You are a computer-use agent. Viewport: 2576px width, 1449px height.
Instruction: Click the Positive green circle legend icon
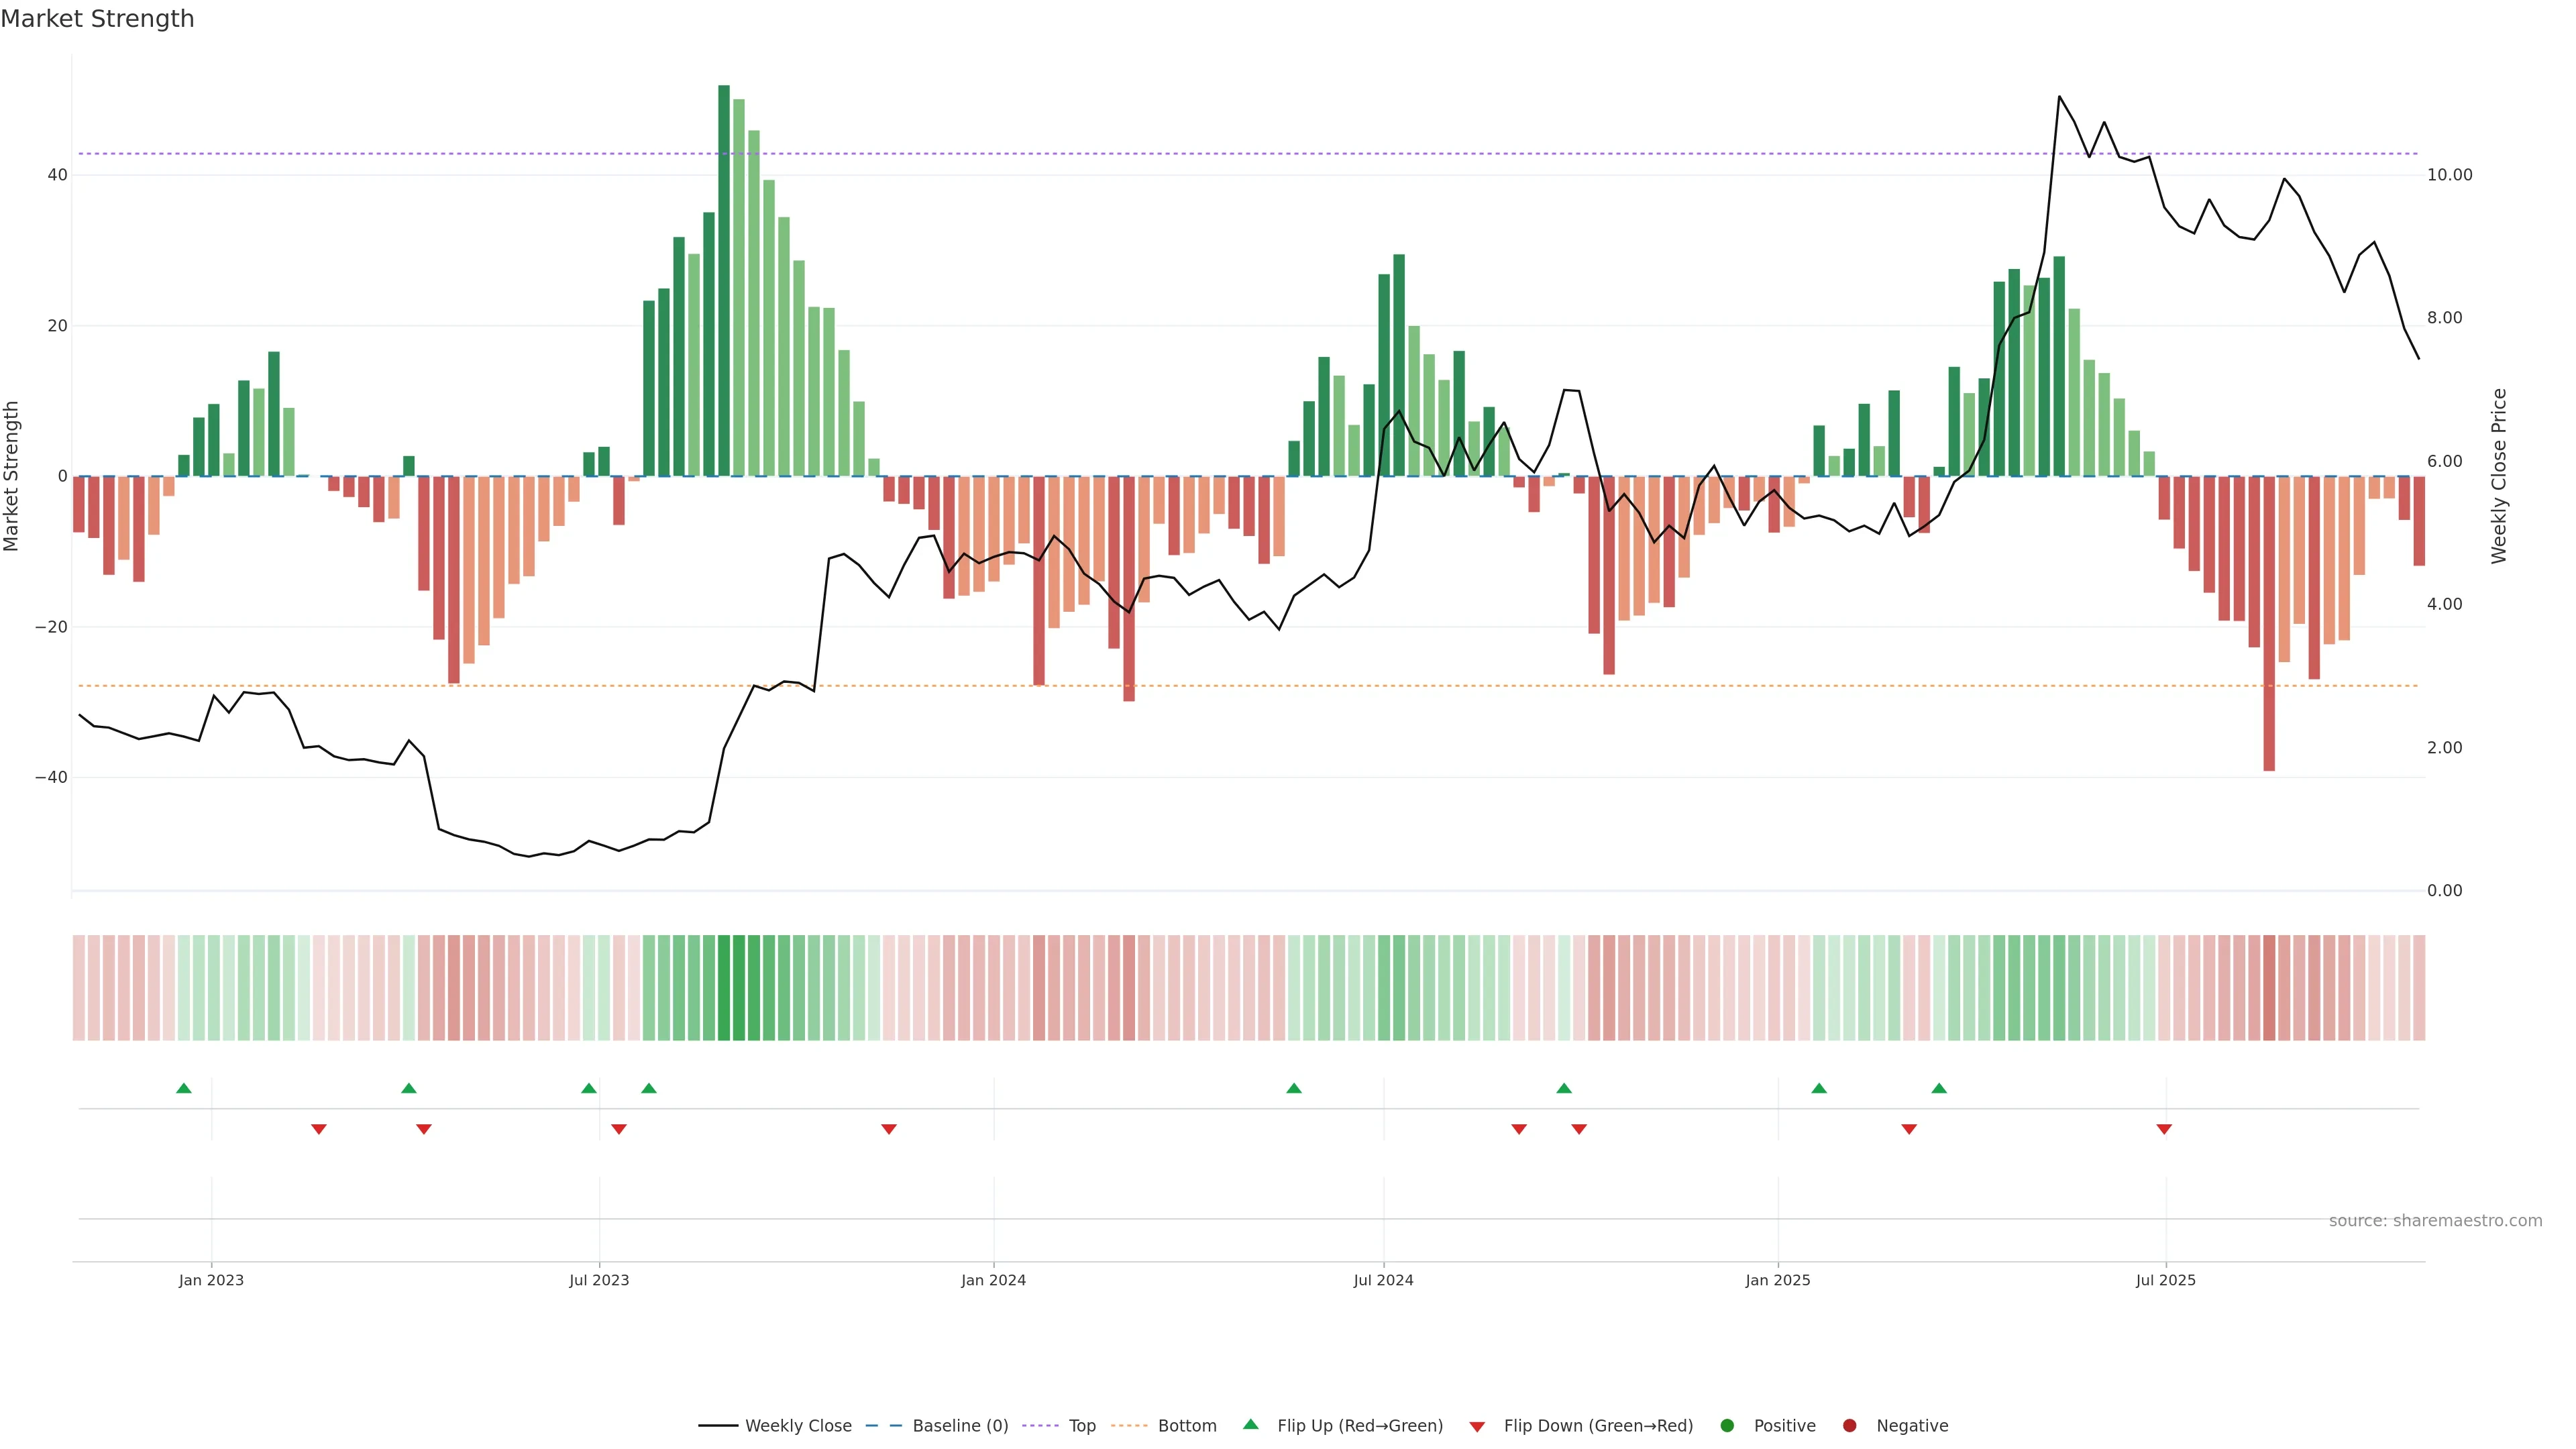coord(1727,1425)
